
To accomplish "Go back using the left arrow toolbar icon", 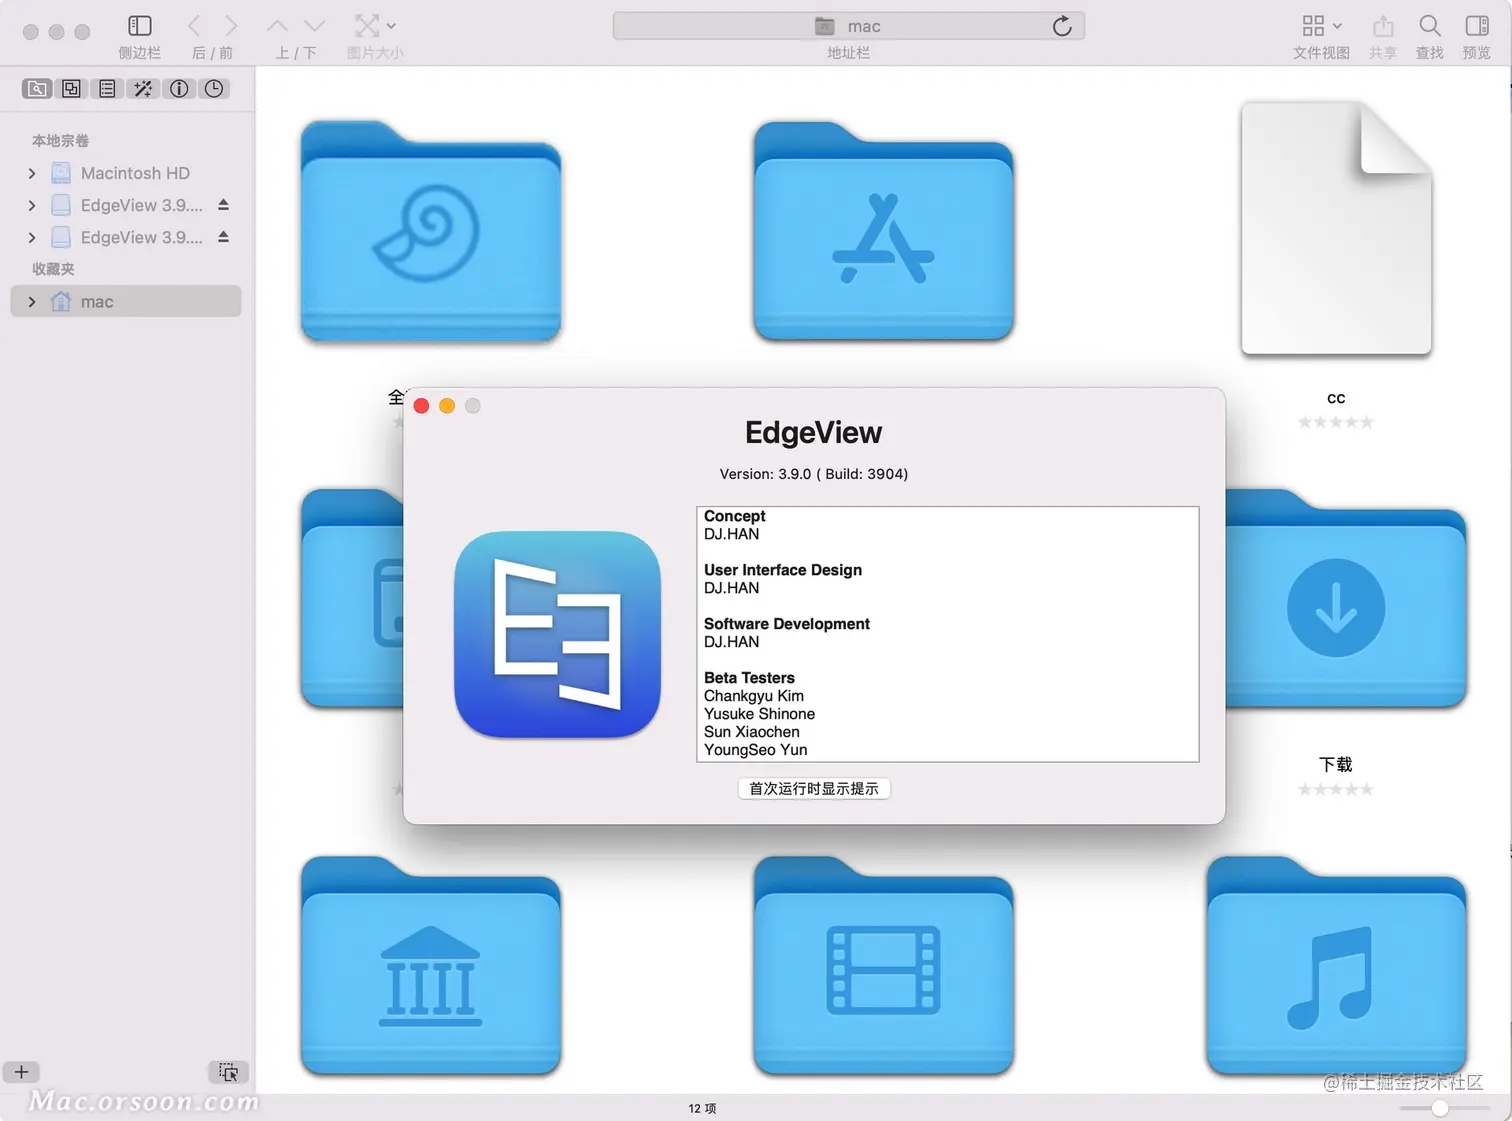I will pyautogui.click(x=195, y=26).
